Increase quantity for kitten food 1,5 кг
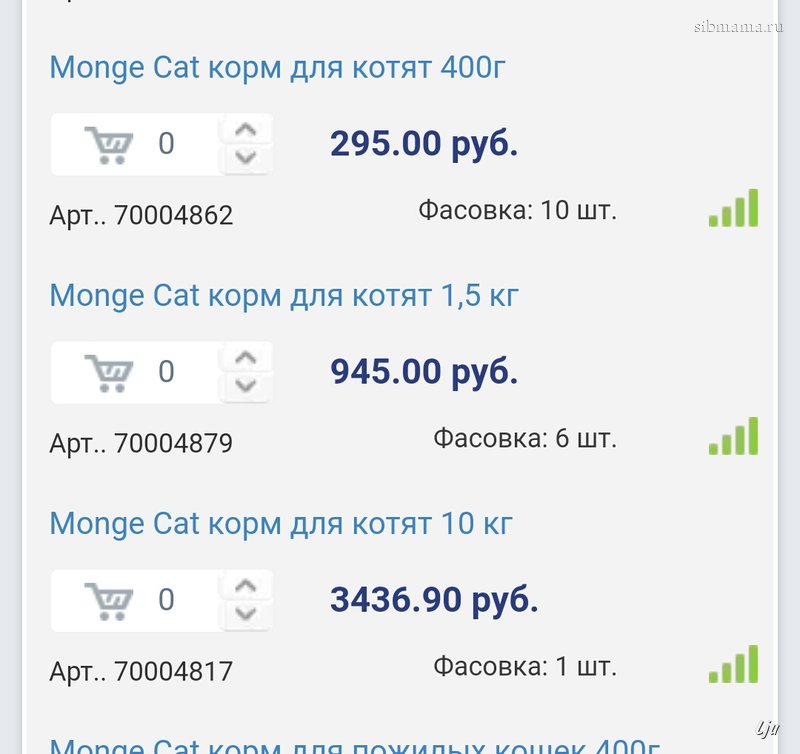This screenshot has height=754, width=800. click(x=246, y=358)
